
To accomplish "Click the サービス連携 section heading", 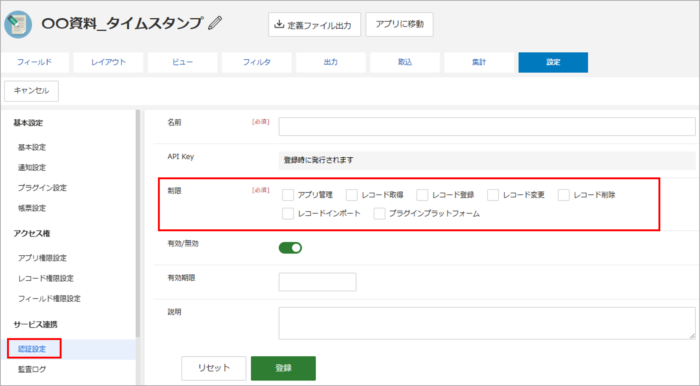I will tap(35, 324).
